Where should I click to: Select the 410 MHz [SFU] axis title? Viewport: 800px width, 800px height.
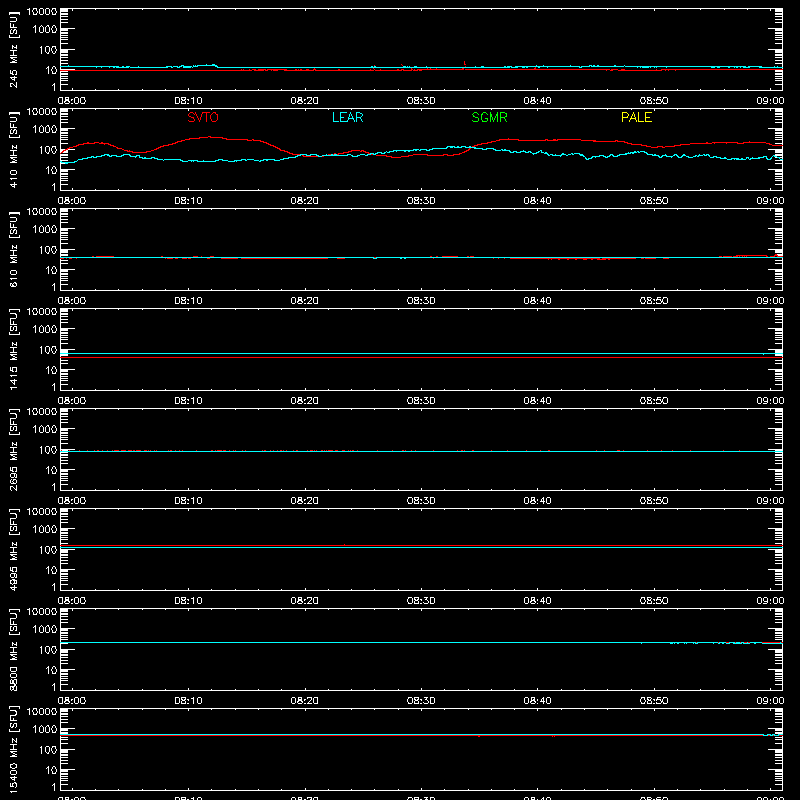coord(13,149)
